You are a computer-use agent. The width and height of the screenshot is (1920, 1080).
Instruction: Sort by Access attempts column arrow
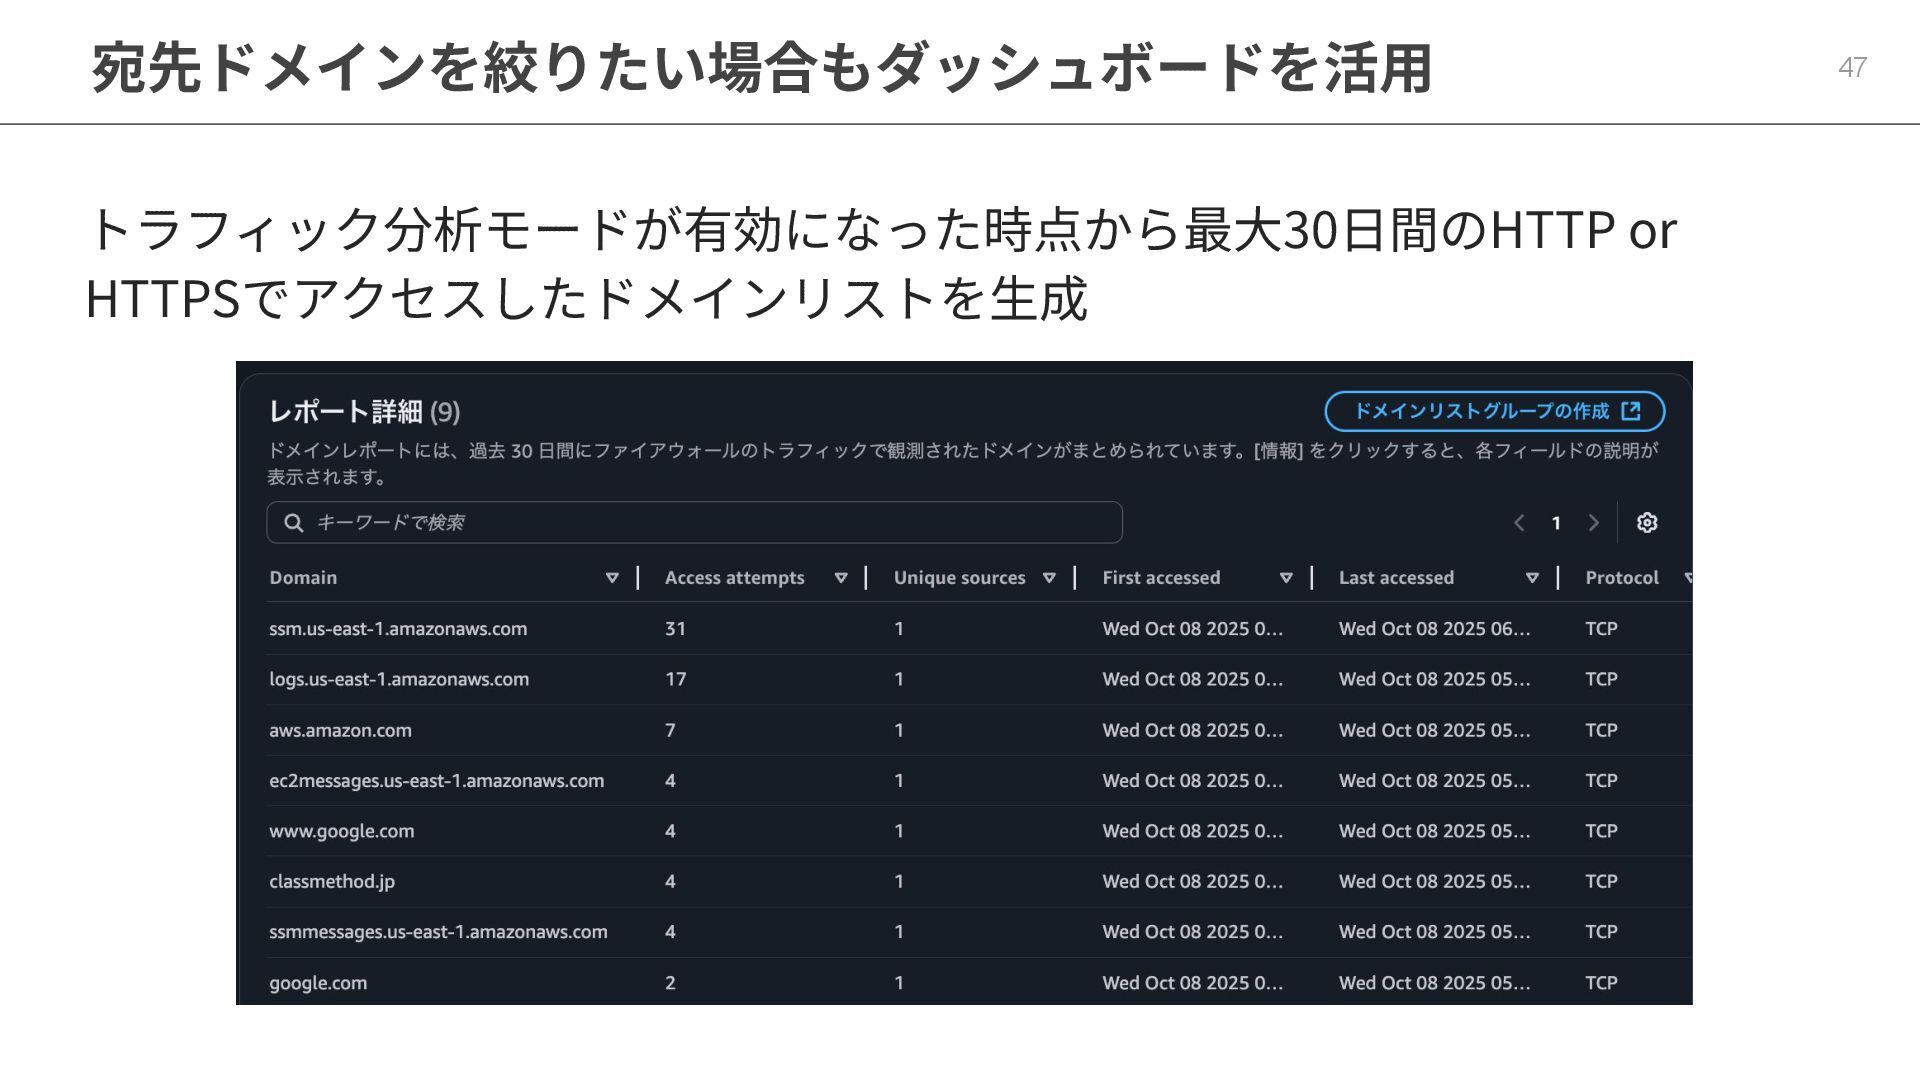click(x=841, y=578)
